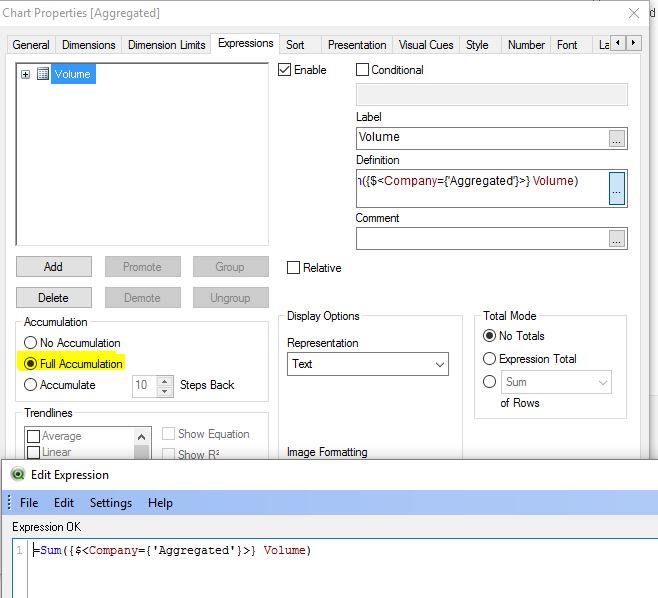Click the tab scroll left arrow

(x=617, y=43)
